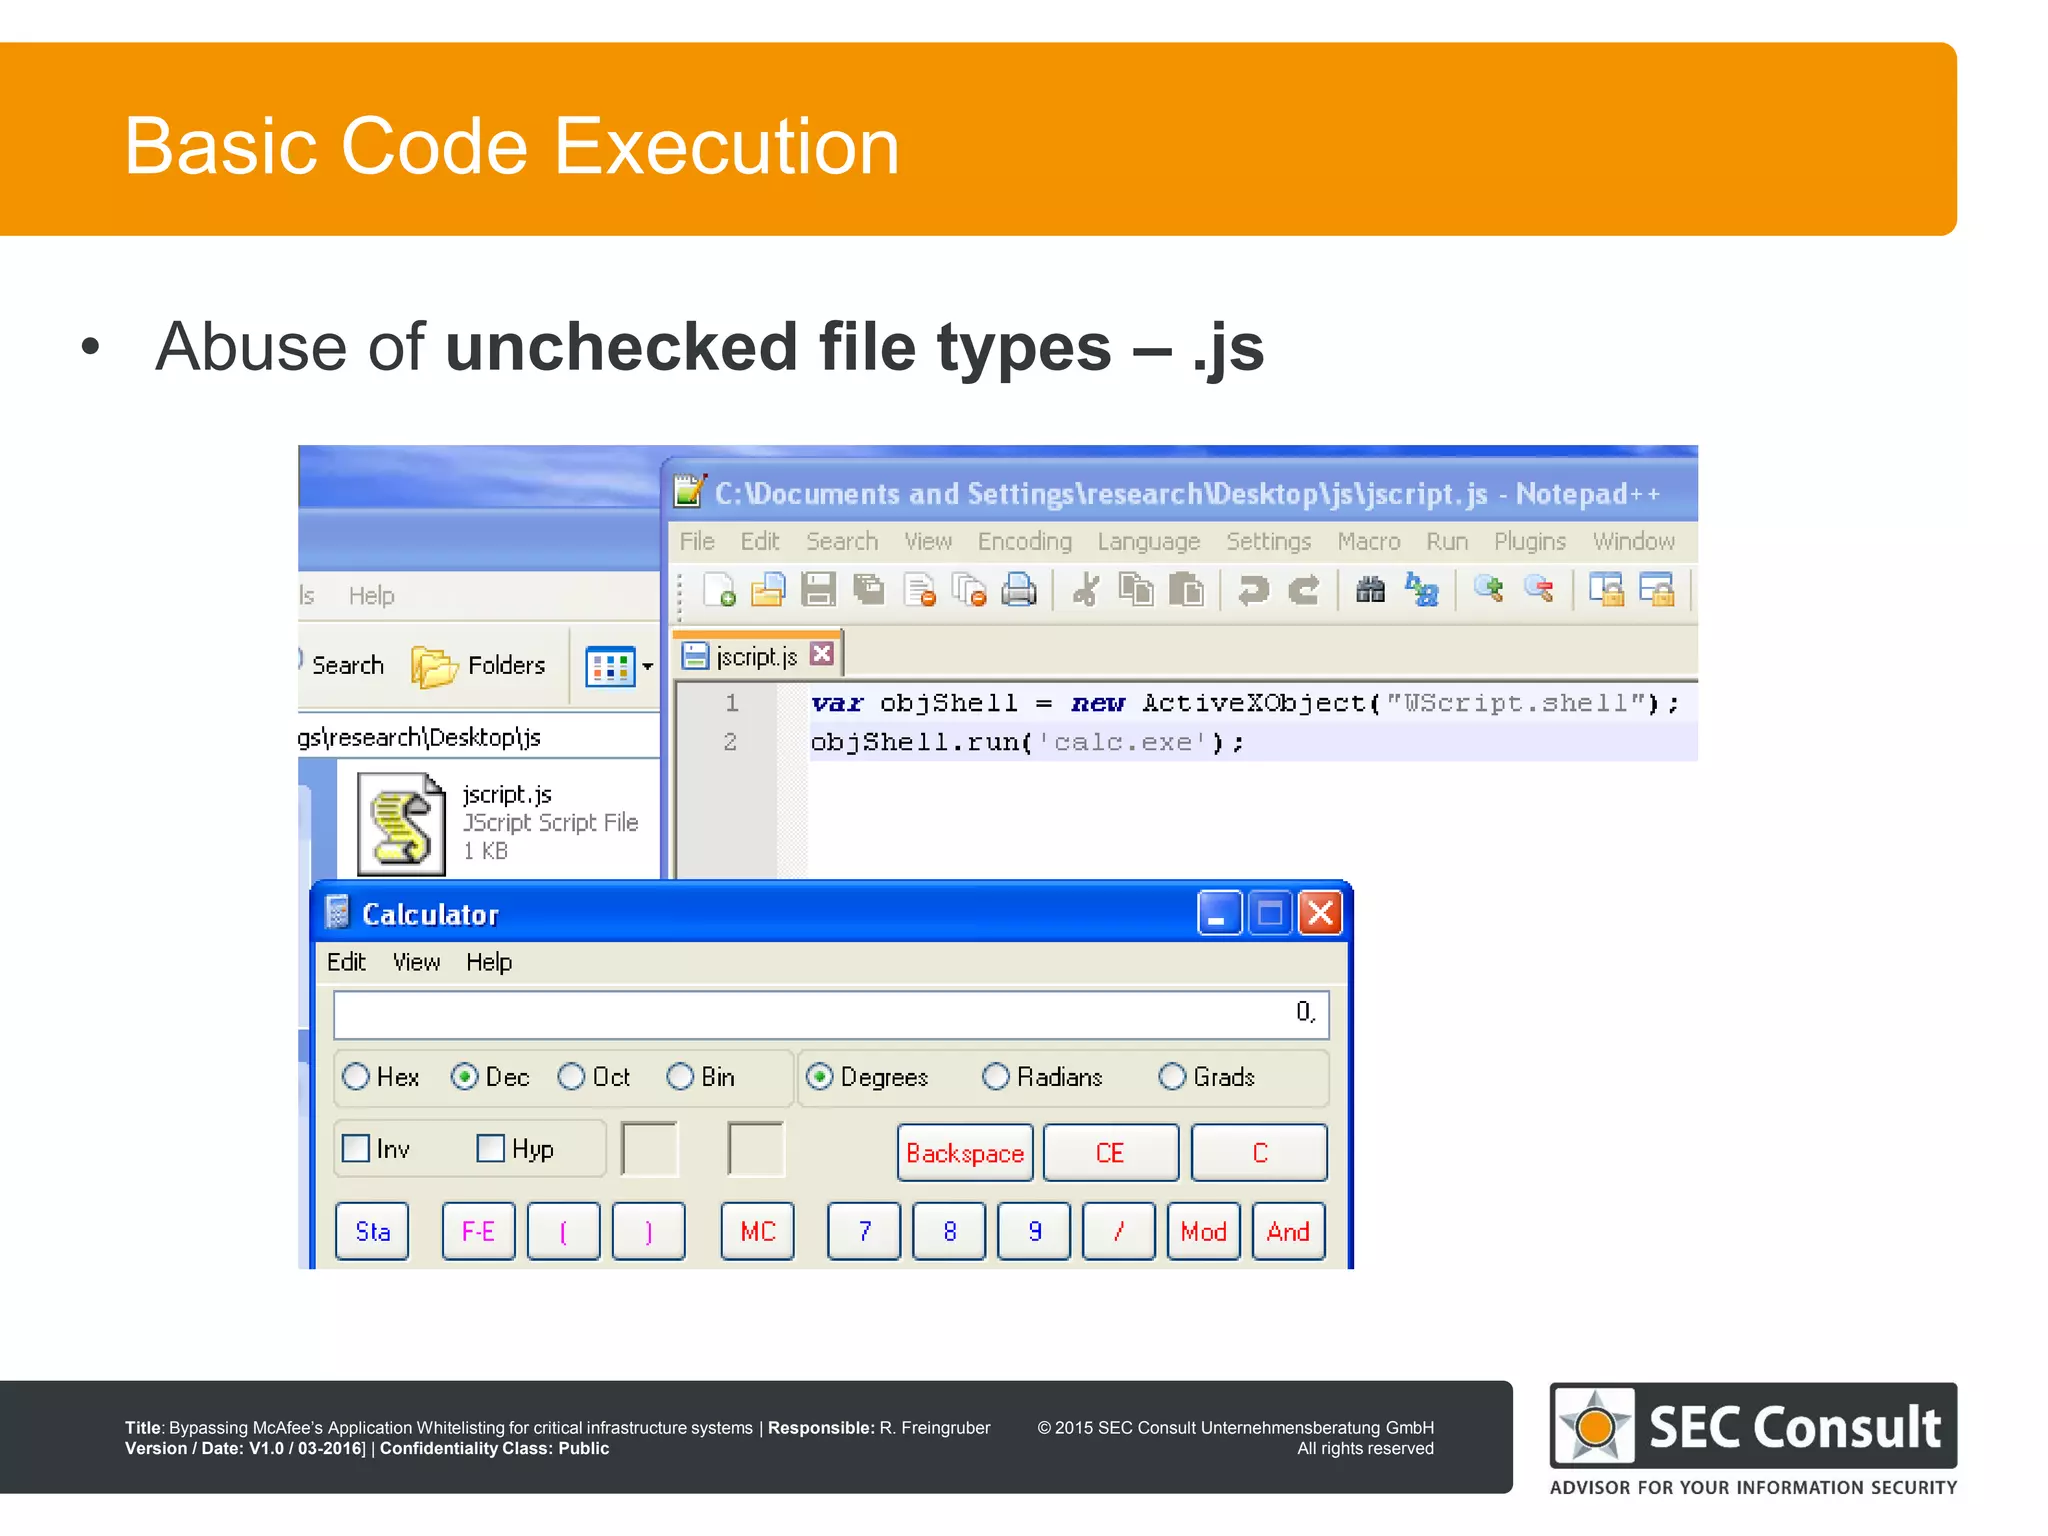Expand the Views dropdown arrow in Explorer
The image size is (2048, 1536).
[647, 667]
